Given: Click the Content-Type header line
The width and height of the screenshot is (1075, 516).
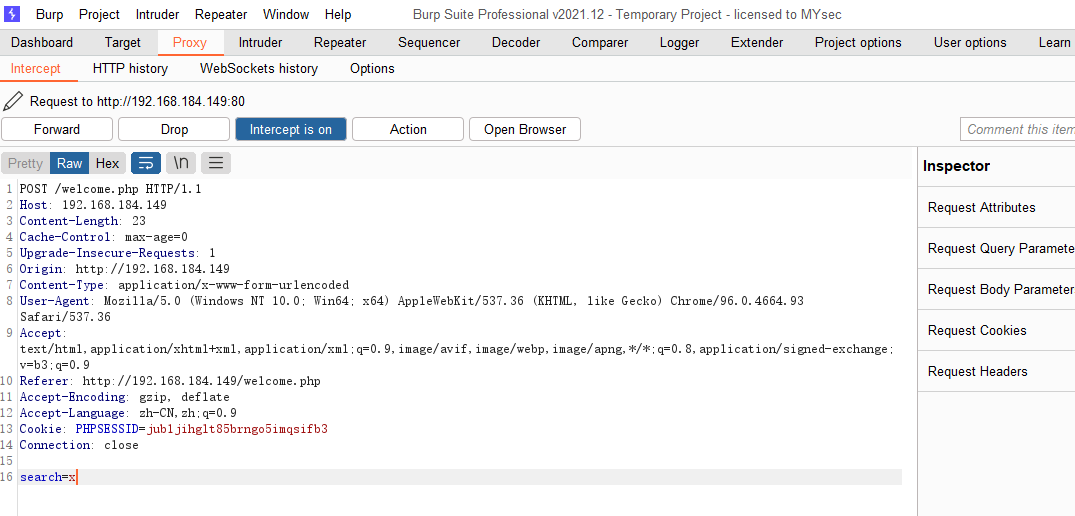Looking at the screenshot, I should click(x=184, y=285).
